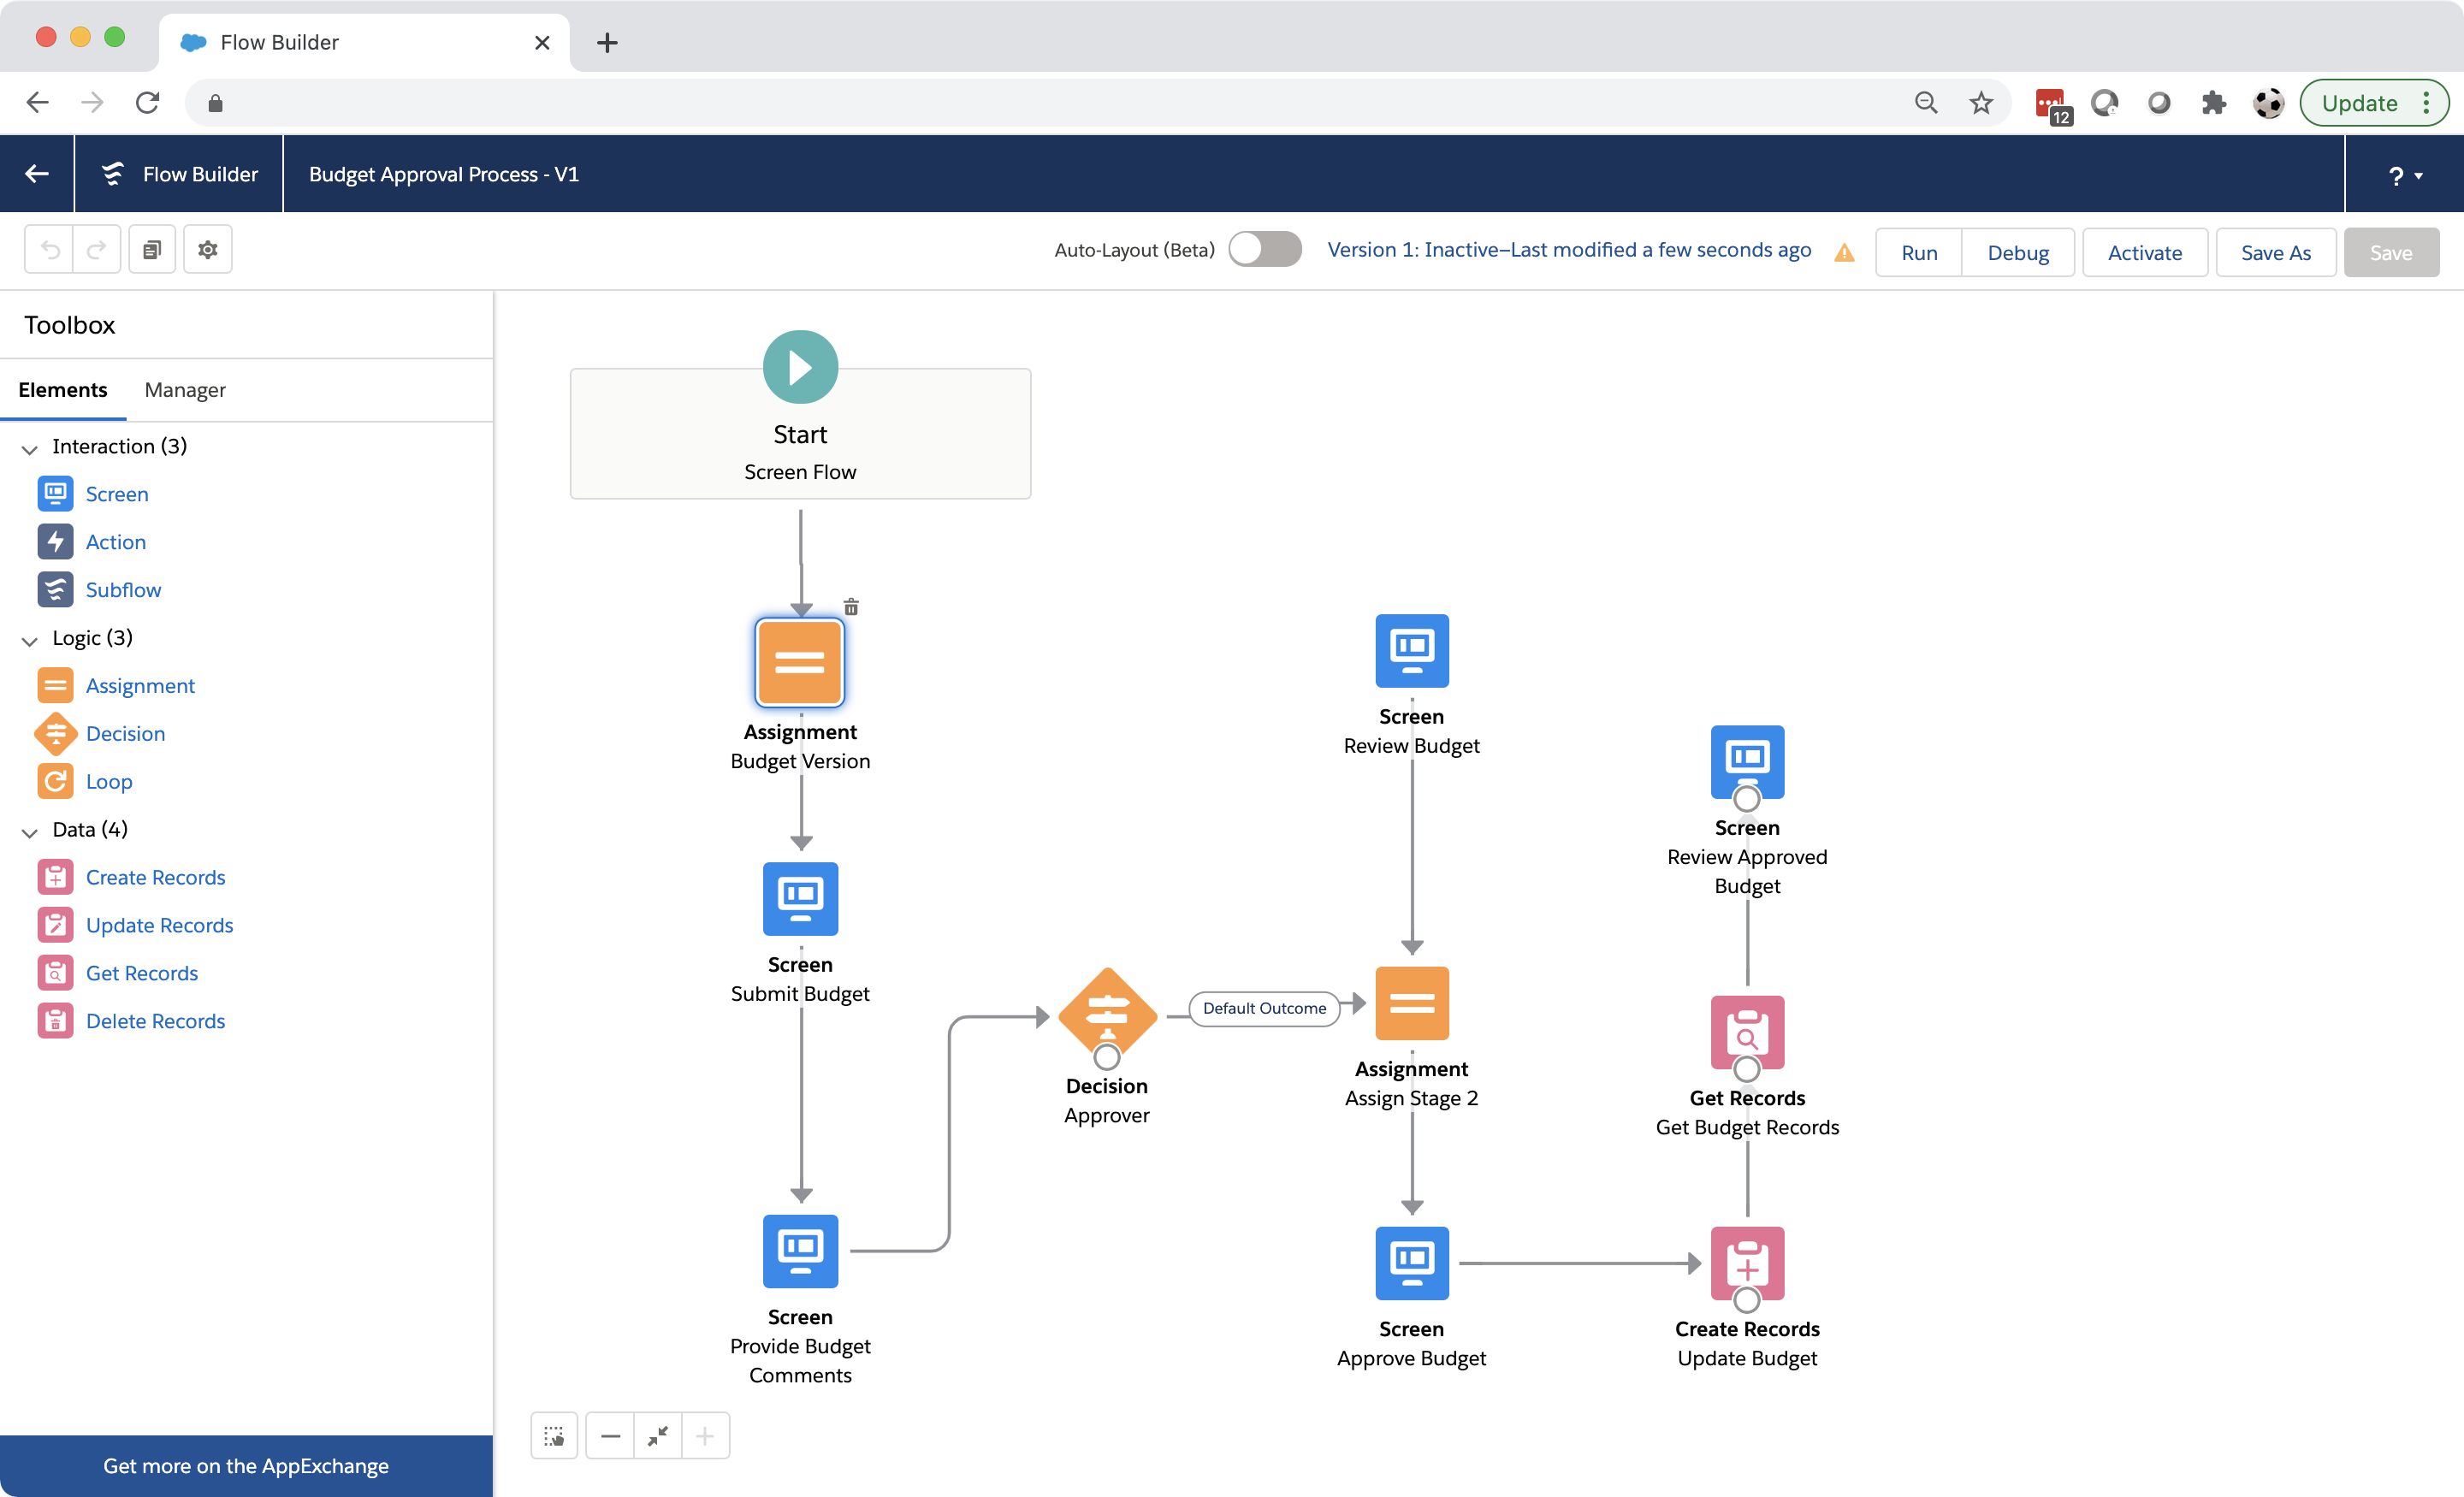Image resolution: width=2464 pixels, height=1497 pixels.
Task: Click the Run button to test flow
Action: (x=1920, y=250)
